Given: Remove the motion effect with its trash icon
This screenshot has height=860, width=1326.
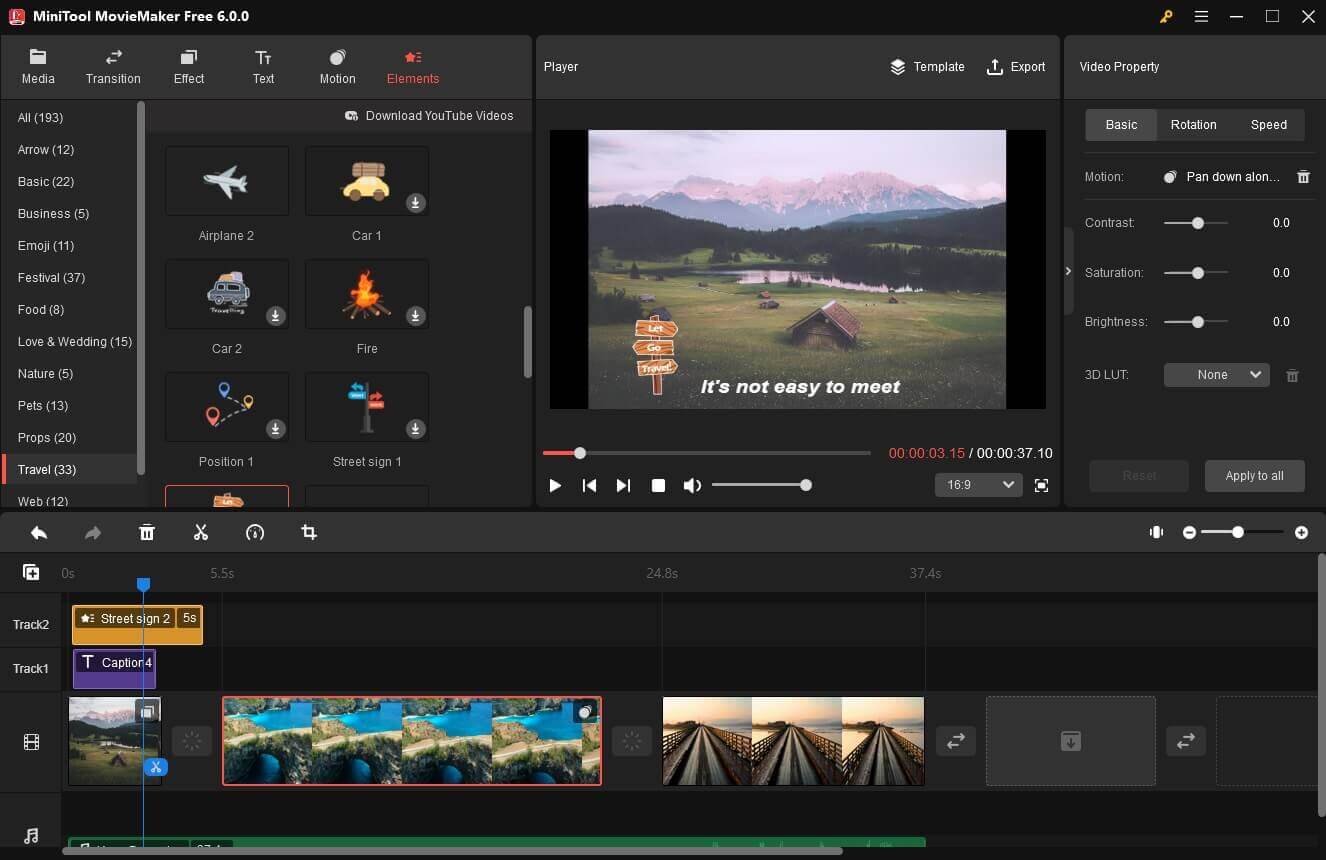Looking at the screenshot, I should [1303, 177].
